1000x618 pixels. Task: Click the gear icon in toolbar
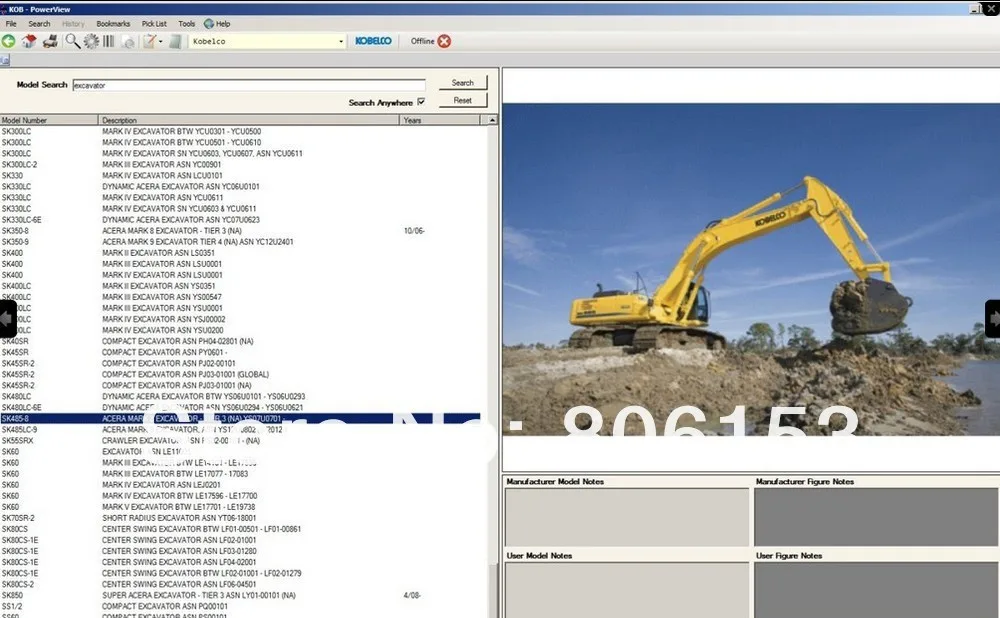pos(91,41)
